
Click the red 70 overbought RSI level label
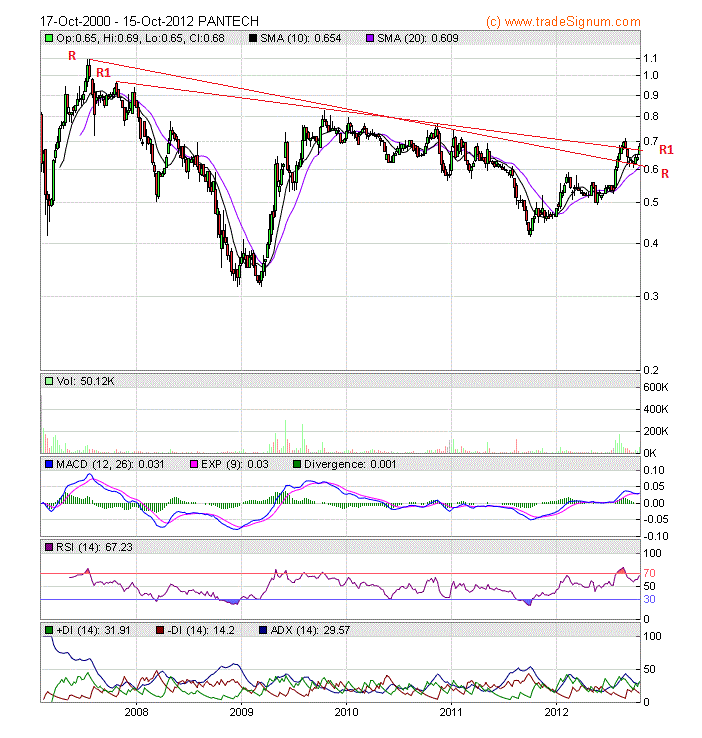(649, 573)
